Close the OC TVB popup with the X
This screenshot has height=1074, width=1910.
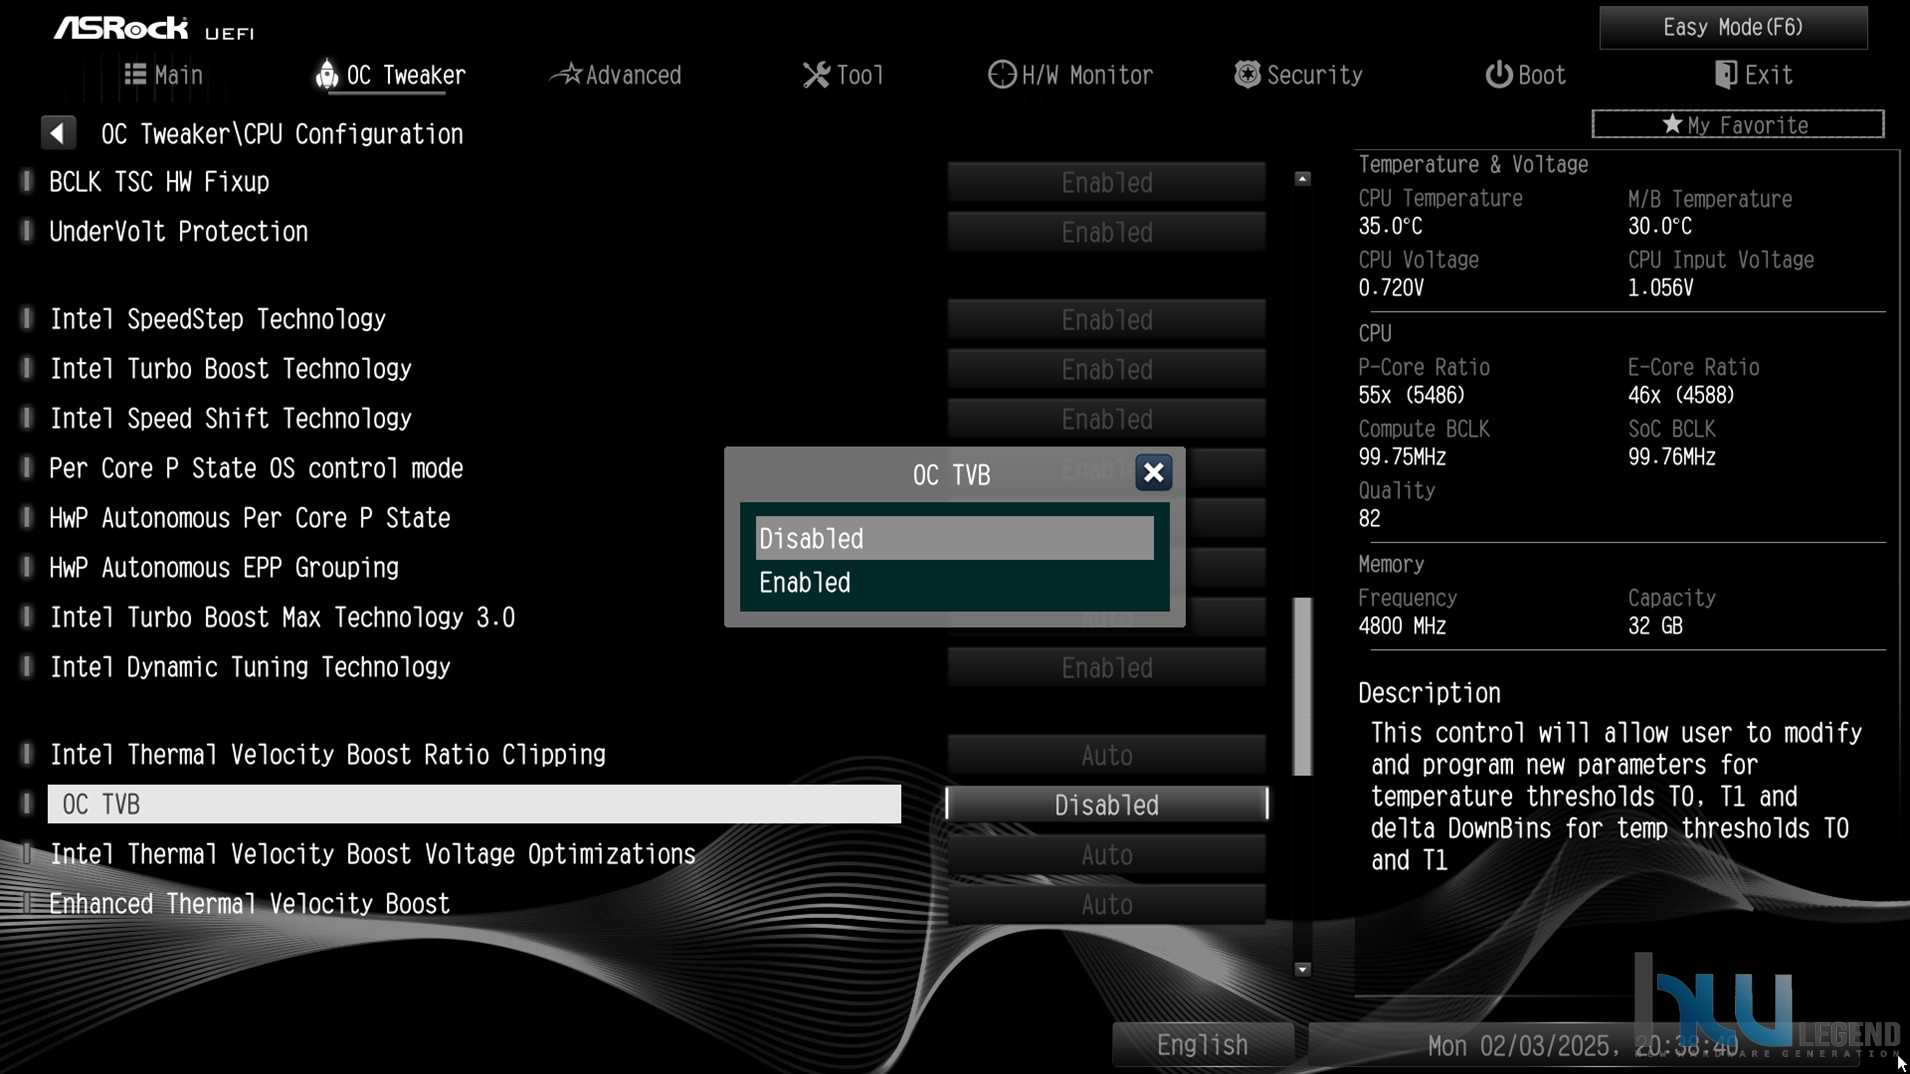[1153, 473]
